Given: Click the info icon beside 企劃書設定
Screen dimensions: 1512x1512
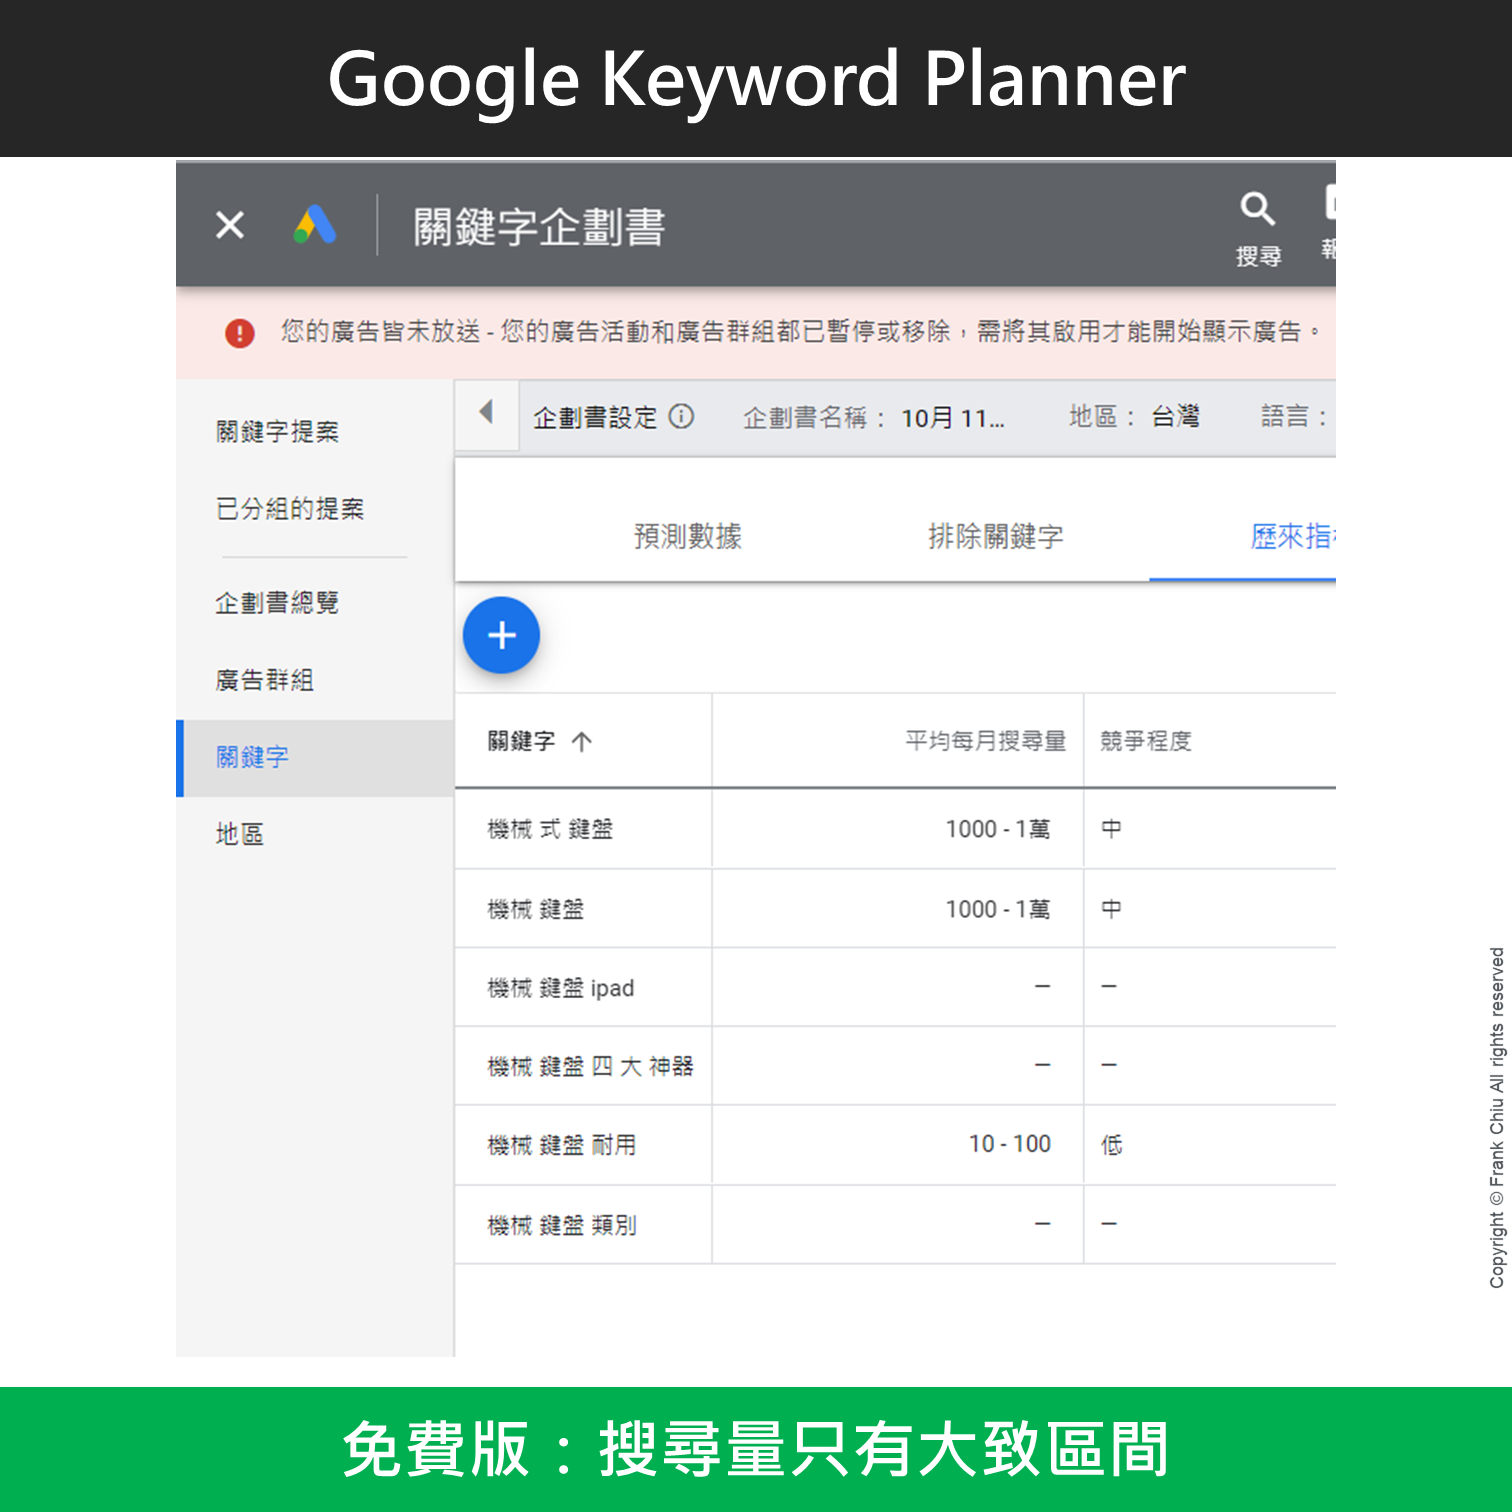Looking at the screenshot, I should coord(681,416).
